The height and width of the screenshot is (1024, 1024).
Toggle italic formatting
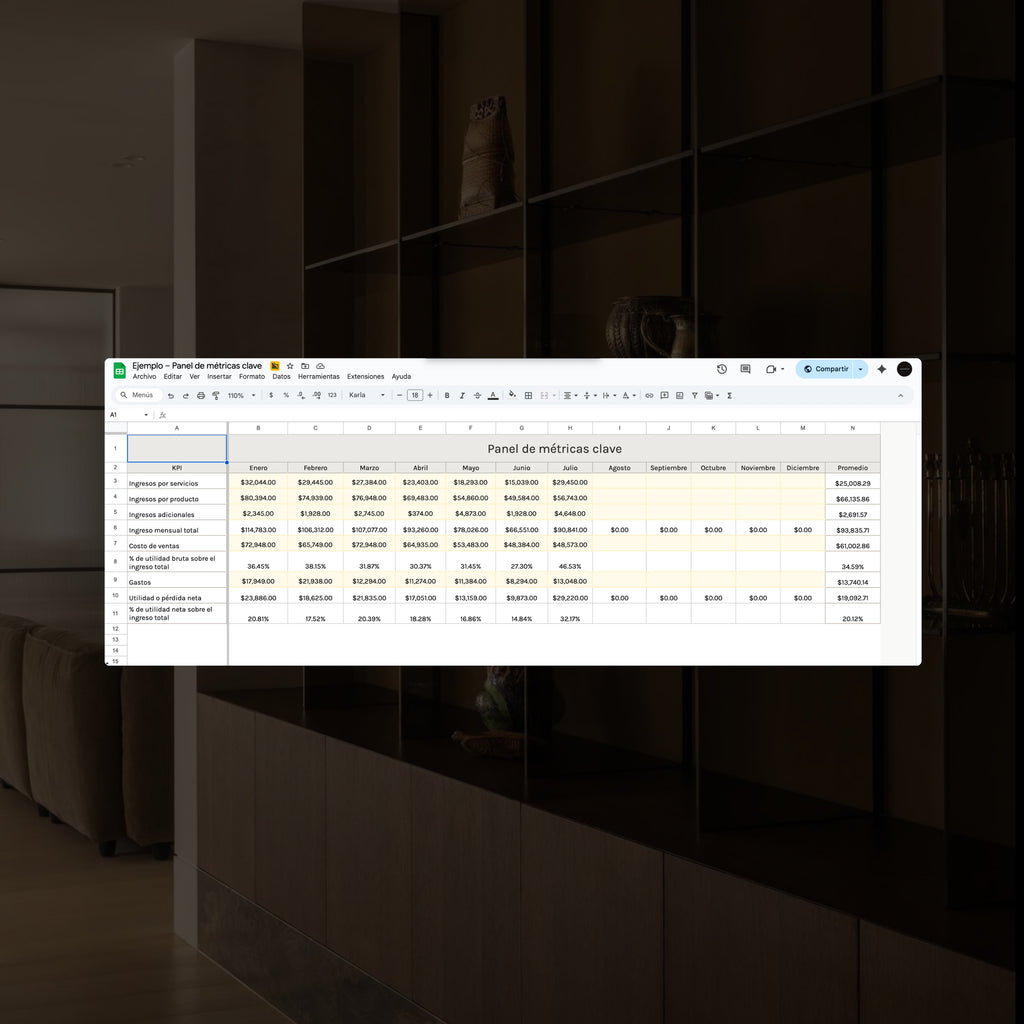pos(462,395)
